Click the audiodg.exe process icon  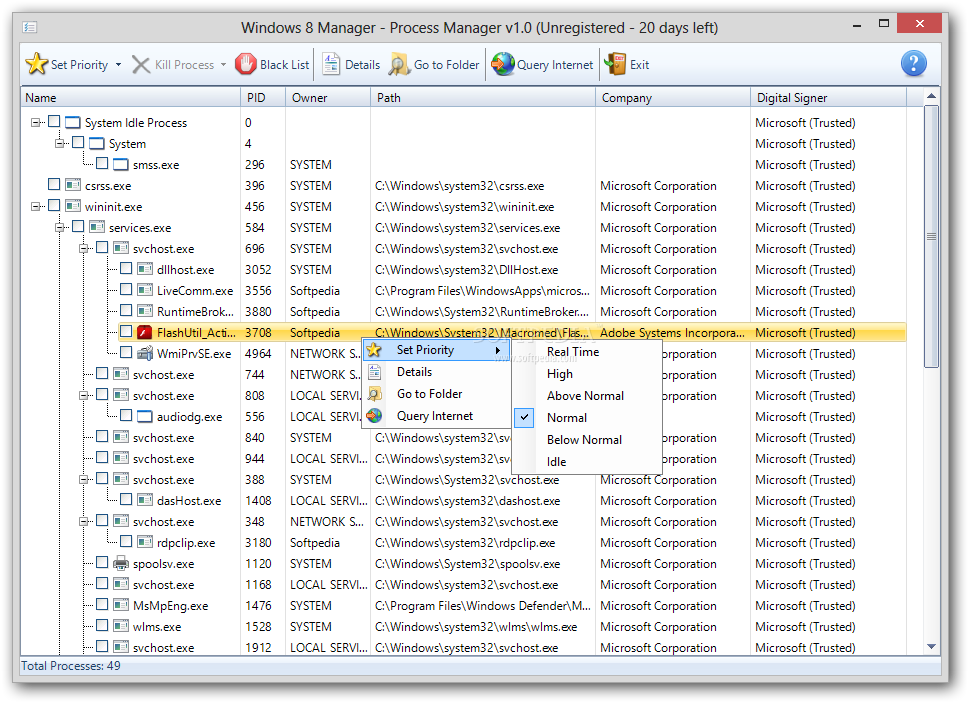click(x=145, y=416)
